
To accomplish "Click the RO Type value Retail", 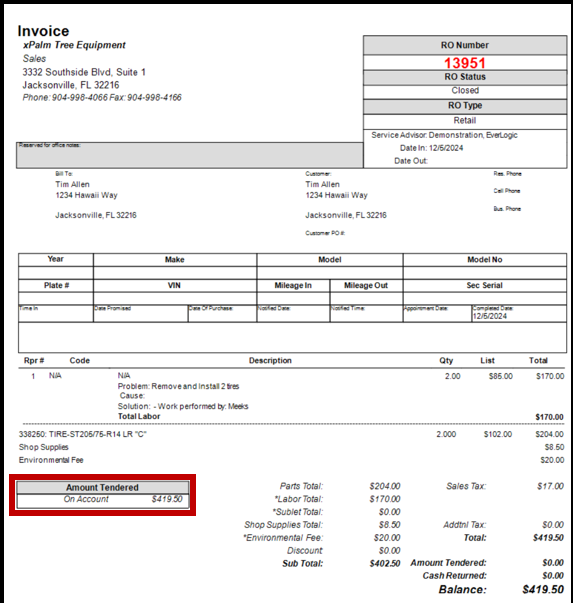I will coord(465,120).
